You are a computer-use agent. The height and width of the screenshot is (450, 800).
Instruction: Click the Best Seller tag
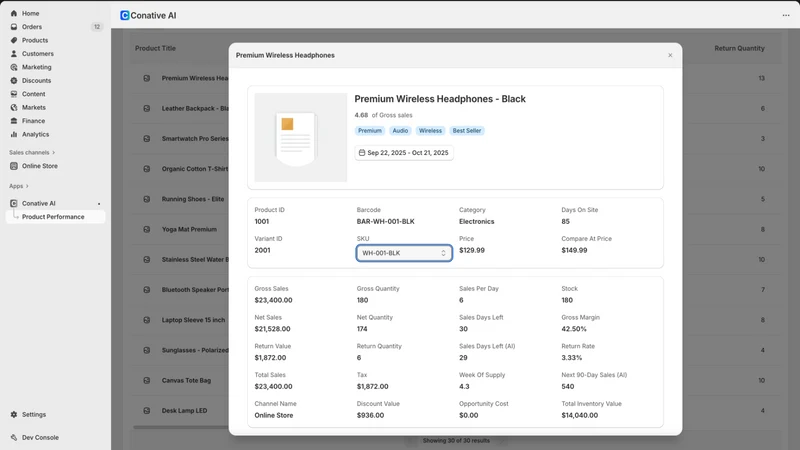click(x=467, y=131)
